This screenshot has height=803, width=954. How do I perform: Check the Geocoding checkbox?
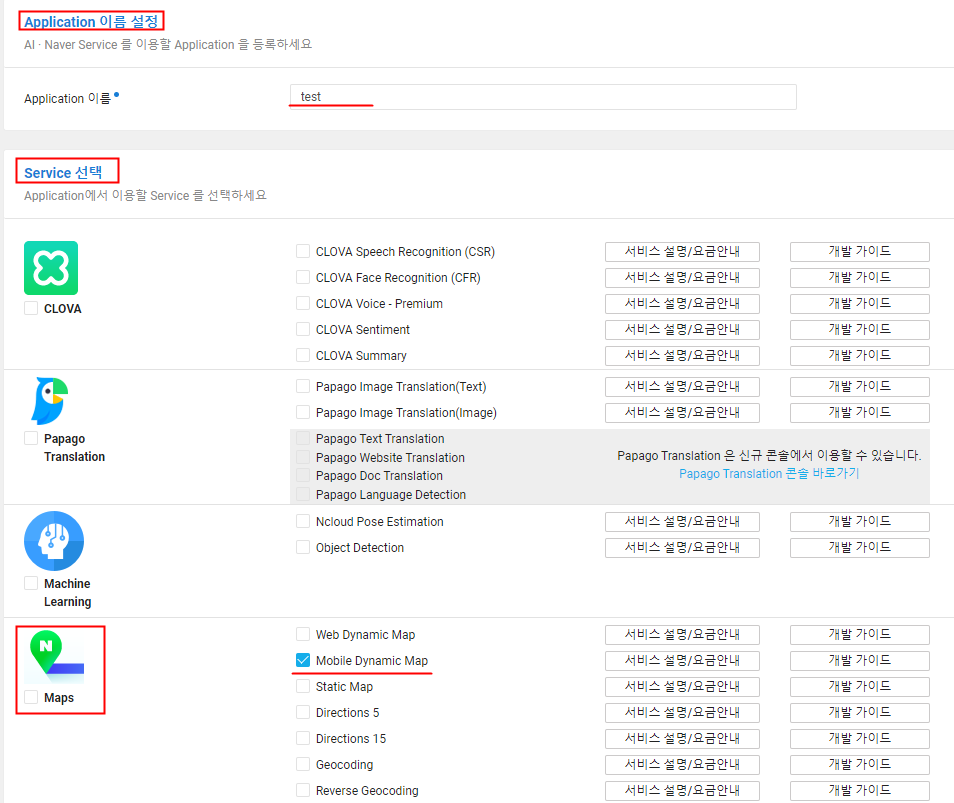pos(303,764)
